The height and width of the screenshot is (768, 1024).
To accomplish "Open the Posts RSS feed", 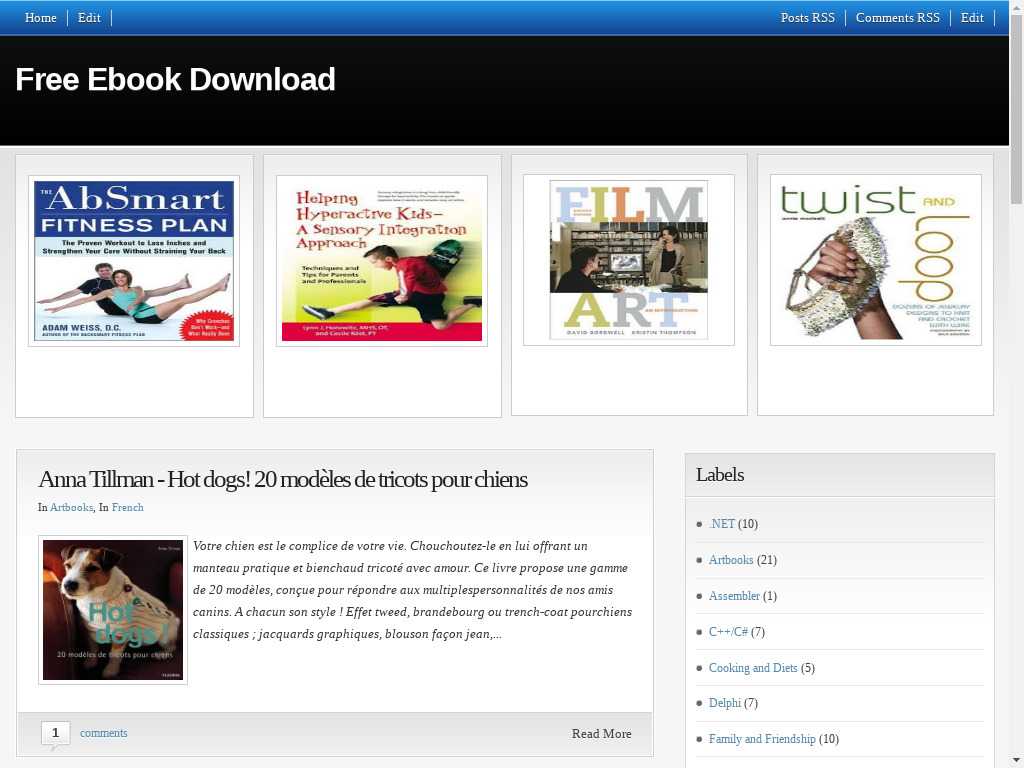I will 807,18.
